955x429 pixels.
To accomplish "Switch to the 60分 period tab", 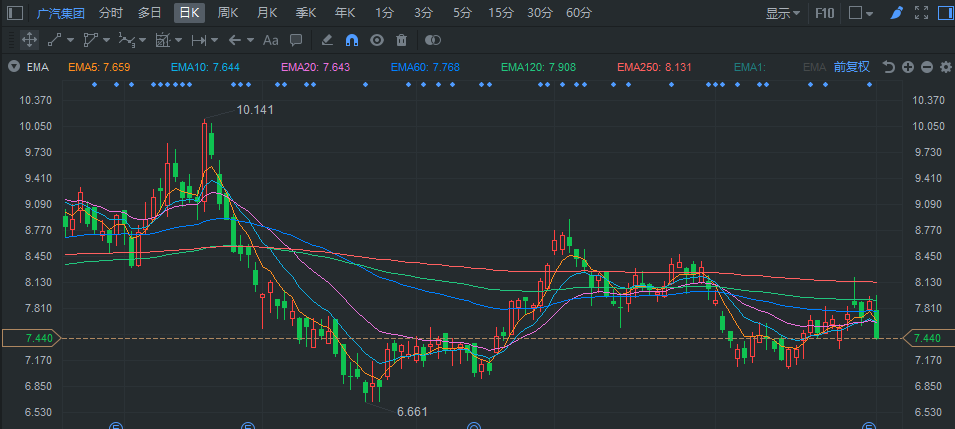I will [579, 13].
